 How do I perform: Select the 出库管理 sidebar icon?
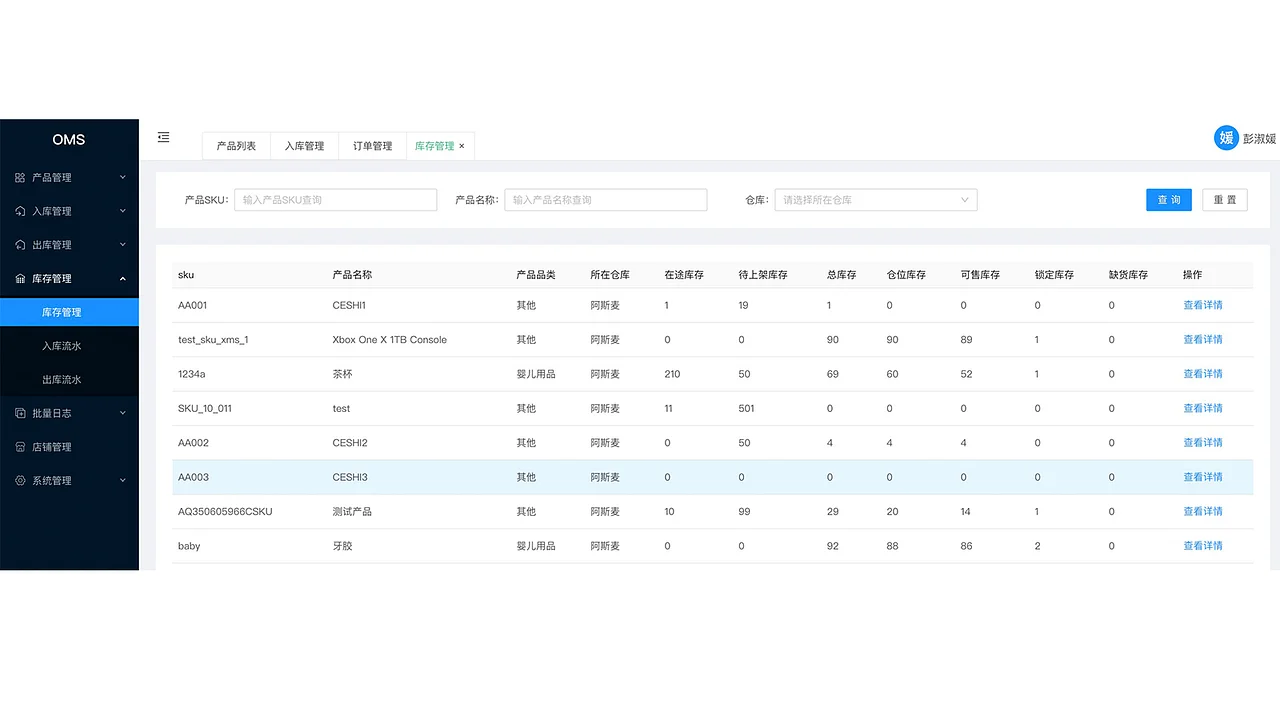click(x=22, y=245)
